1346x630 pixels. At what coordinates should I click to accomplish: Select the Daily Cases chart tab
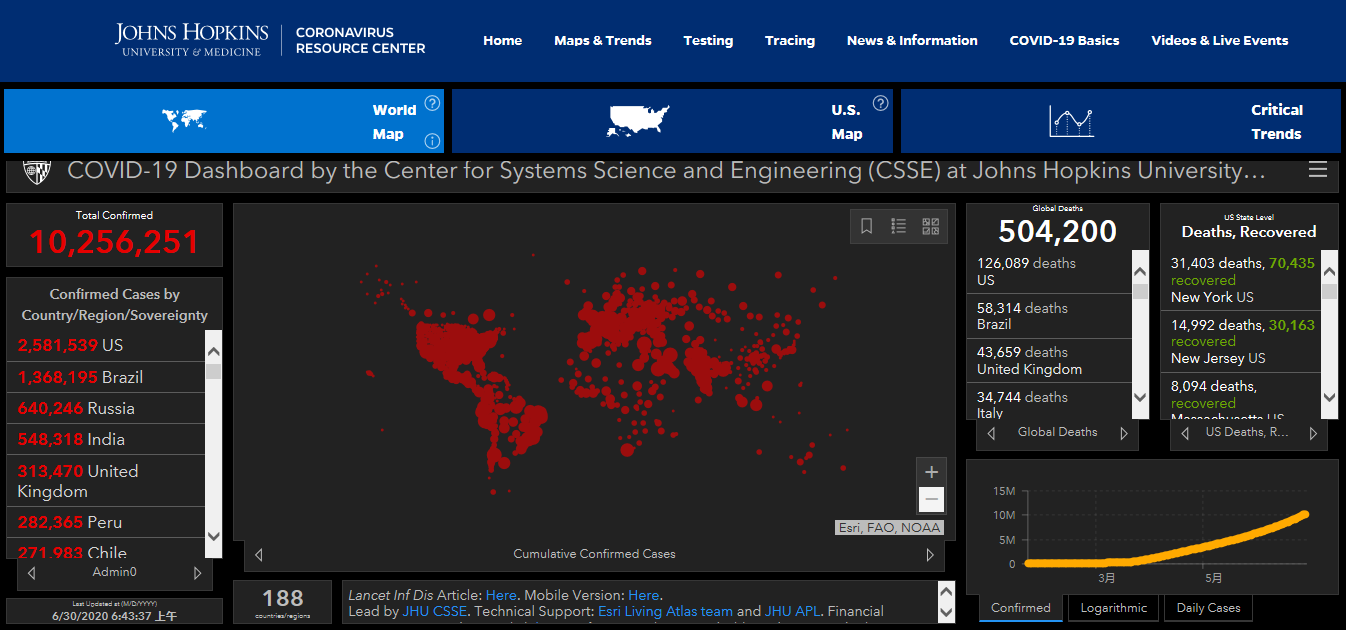point(1208,608)
